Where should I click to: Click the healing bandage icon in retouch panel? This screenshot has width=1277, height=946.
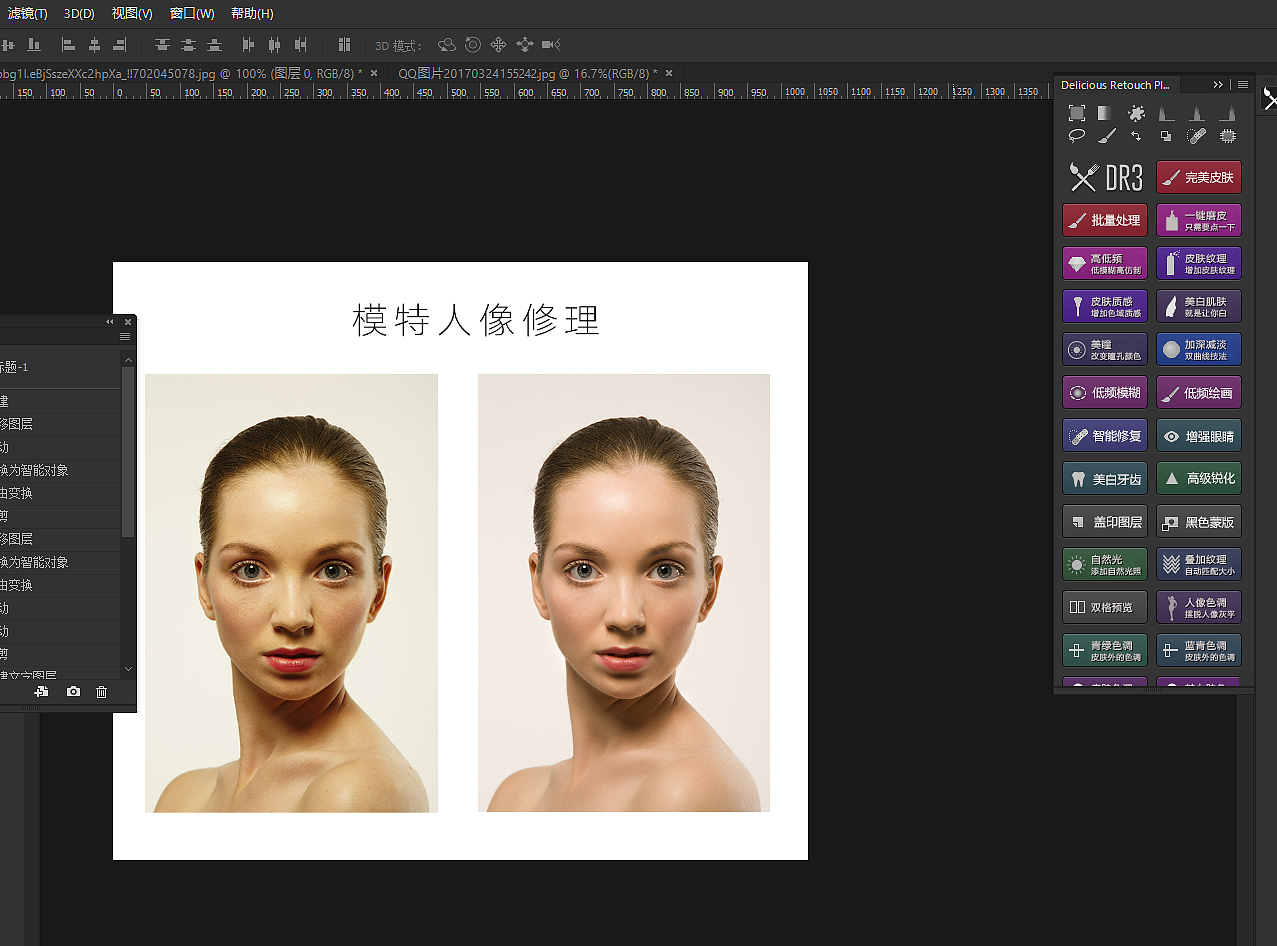coord(1196,136)
